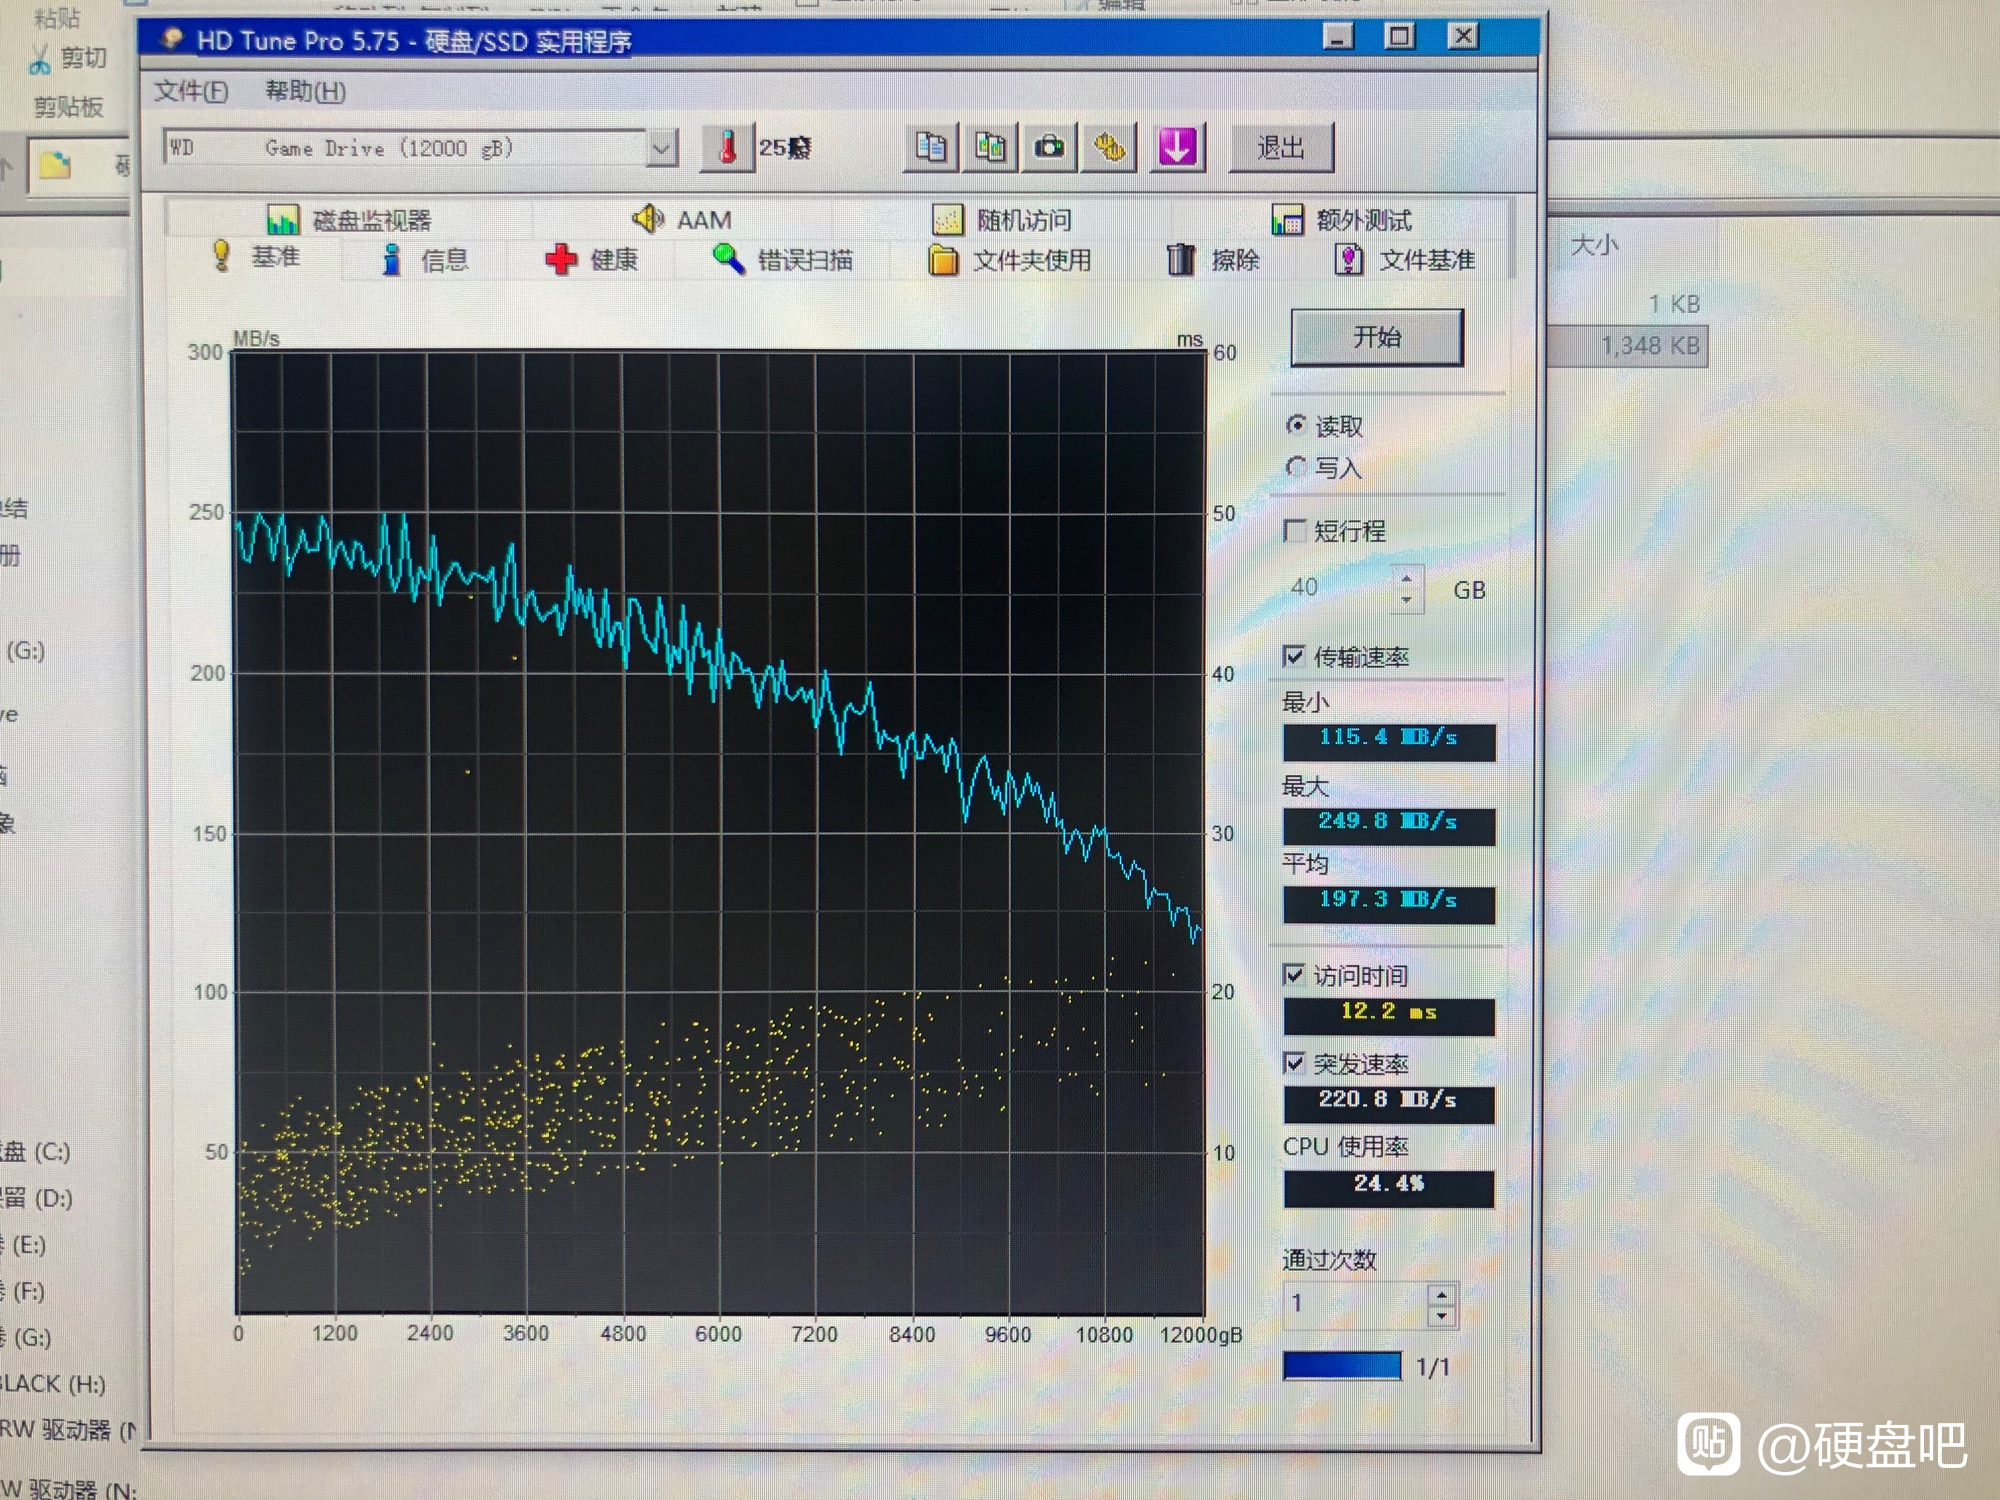Click the 基准 lightbulb tab icon
This screenshot has height=1500, width=2000.
(x=222, y=256)
